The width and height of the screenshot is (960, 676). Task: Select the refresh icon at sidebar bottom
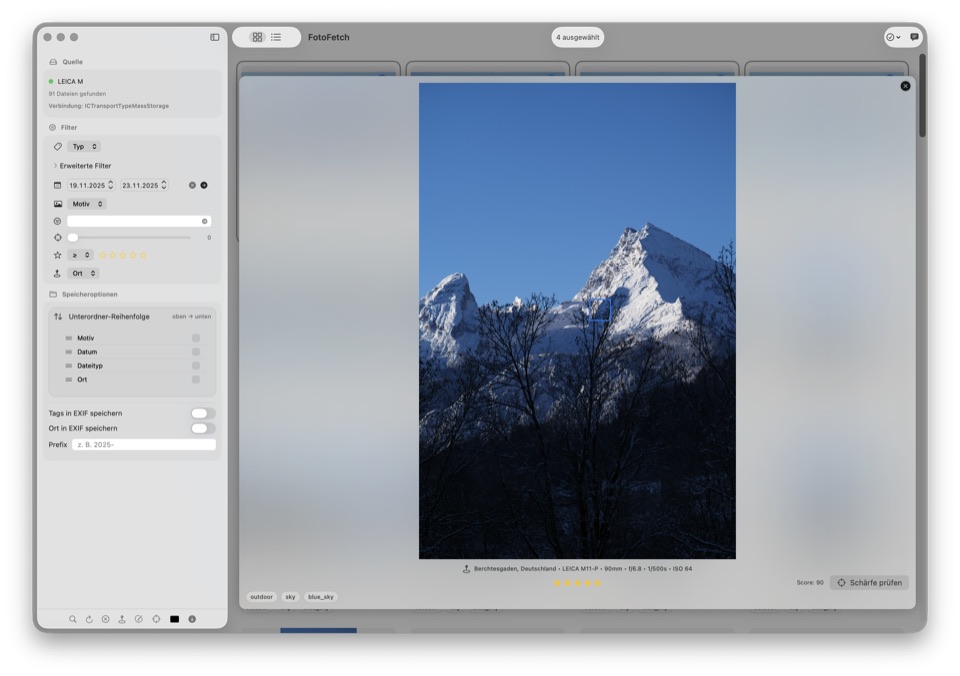tap(89, 619)
